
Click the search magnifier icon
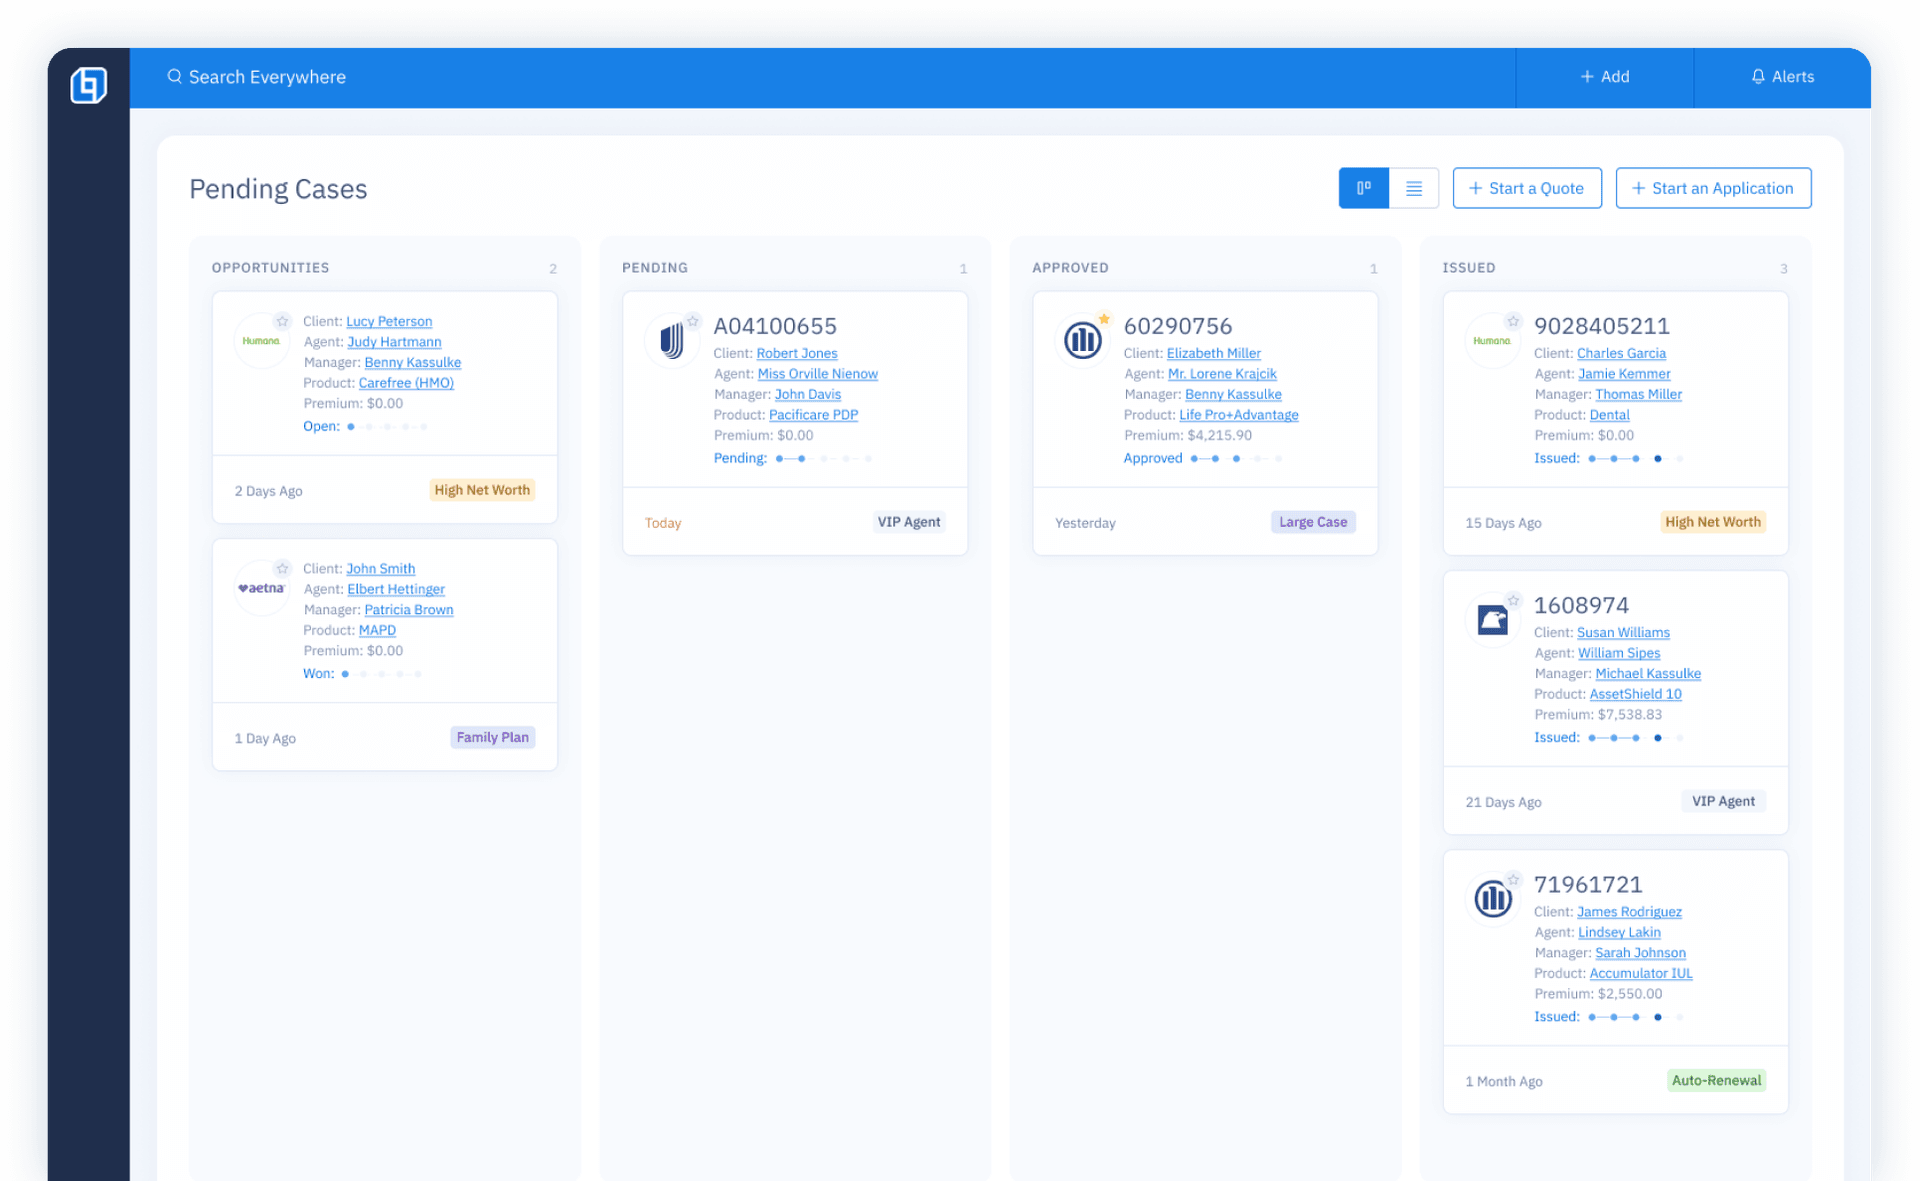pos(174,77)
